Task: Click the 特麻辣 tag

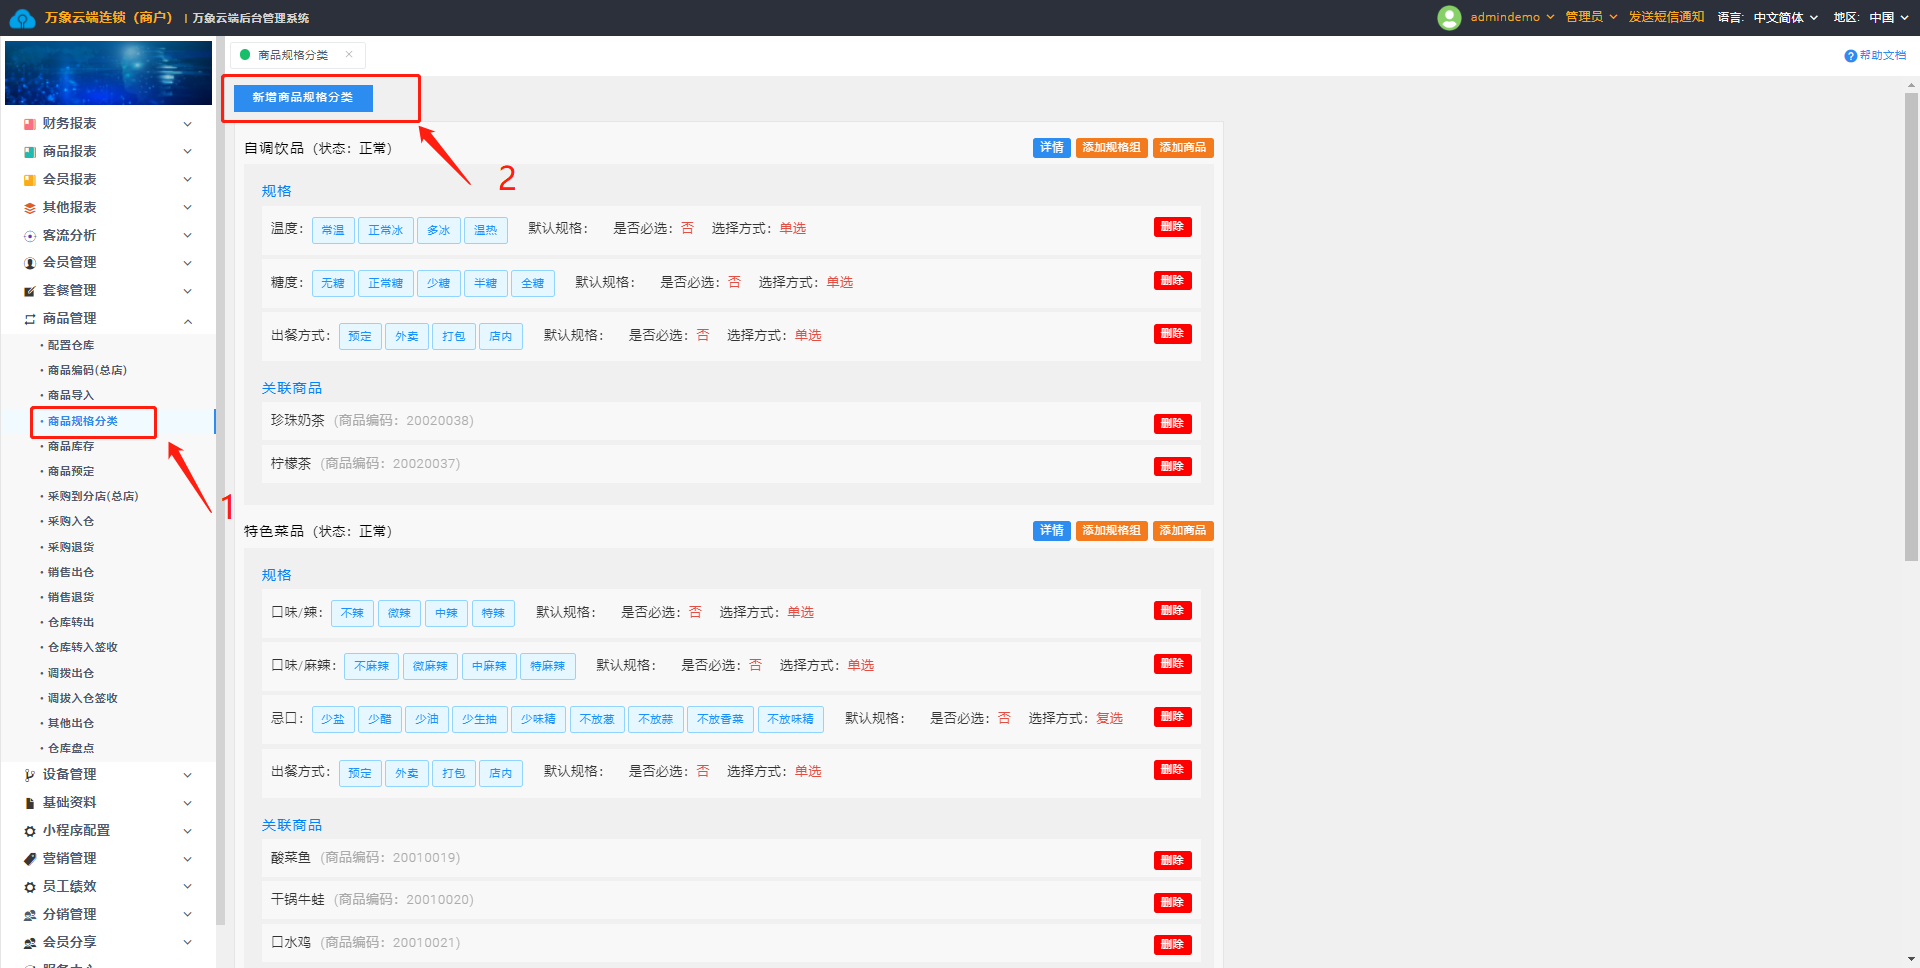Action: tap(548, 667)
